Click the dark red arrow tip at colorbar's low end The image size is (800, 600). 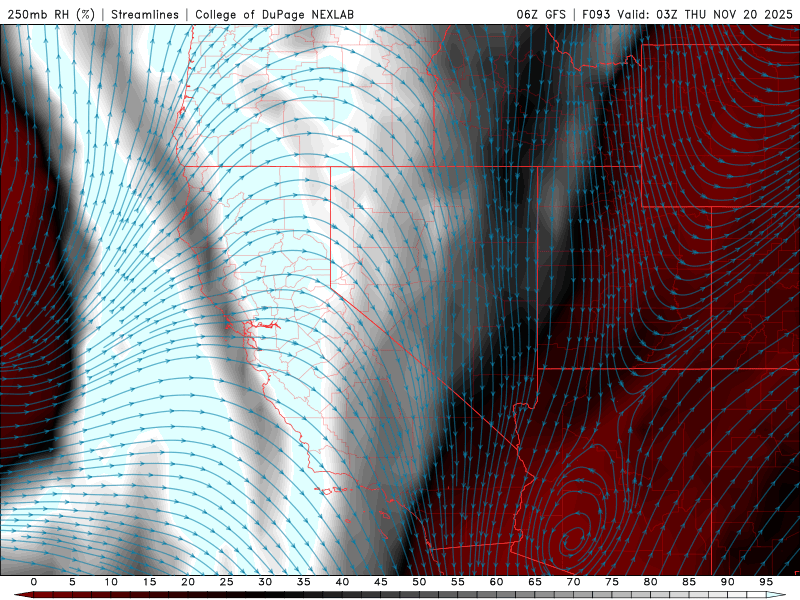pos(23,595)
